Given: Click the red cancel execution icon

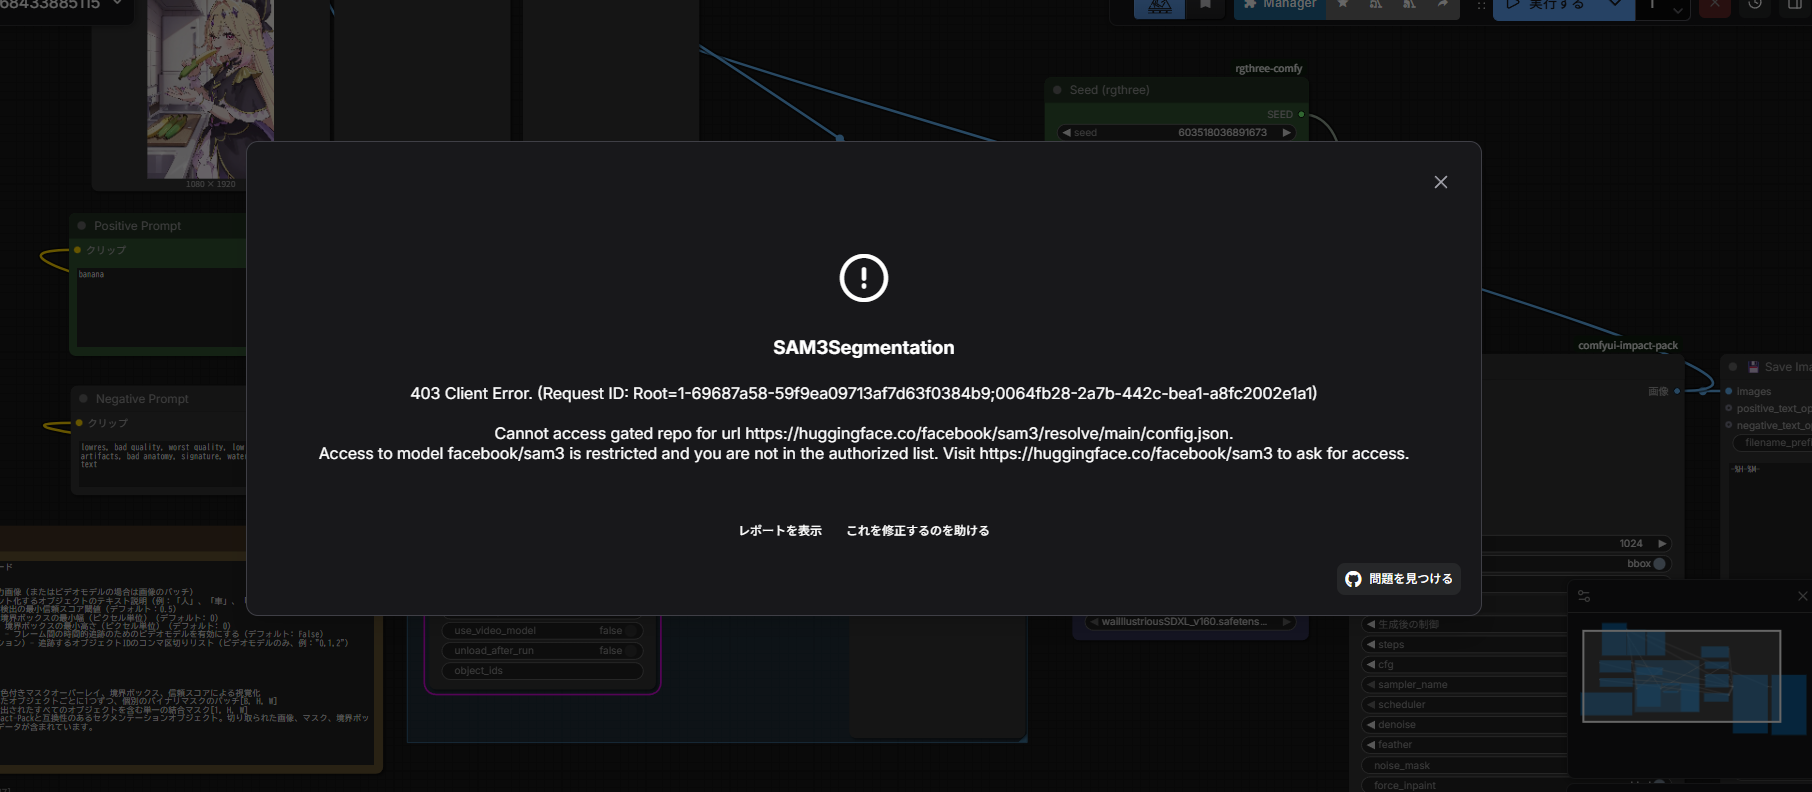Looking at the screenshot, I should pos(1714,6).
